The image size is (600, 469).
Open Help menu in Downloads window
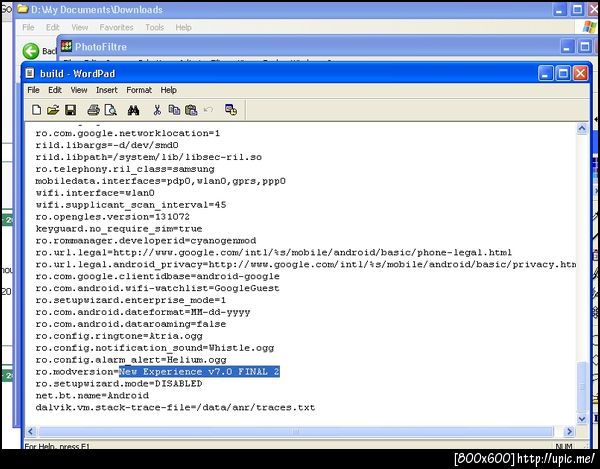[x=183, y=27]
